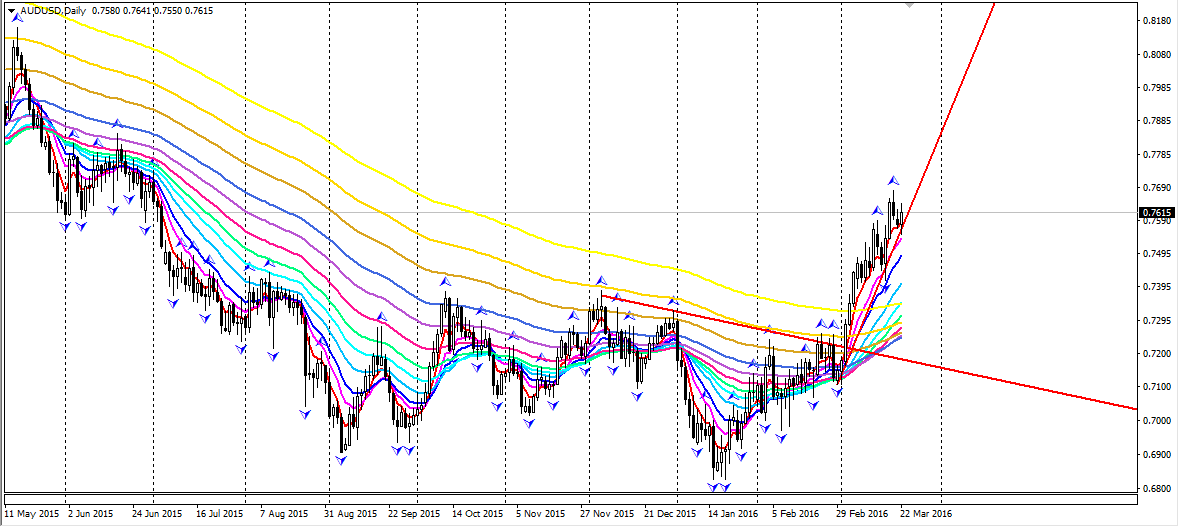Open the chart menu triangle beside AUDUSD,Daily
This screenshot has width=1179, height=527.
point(11,11)
